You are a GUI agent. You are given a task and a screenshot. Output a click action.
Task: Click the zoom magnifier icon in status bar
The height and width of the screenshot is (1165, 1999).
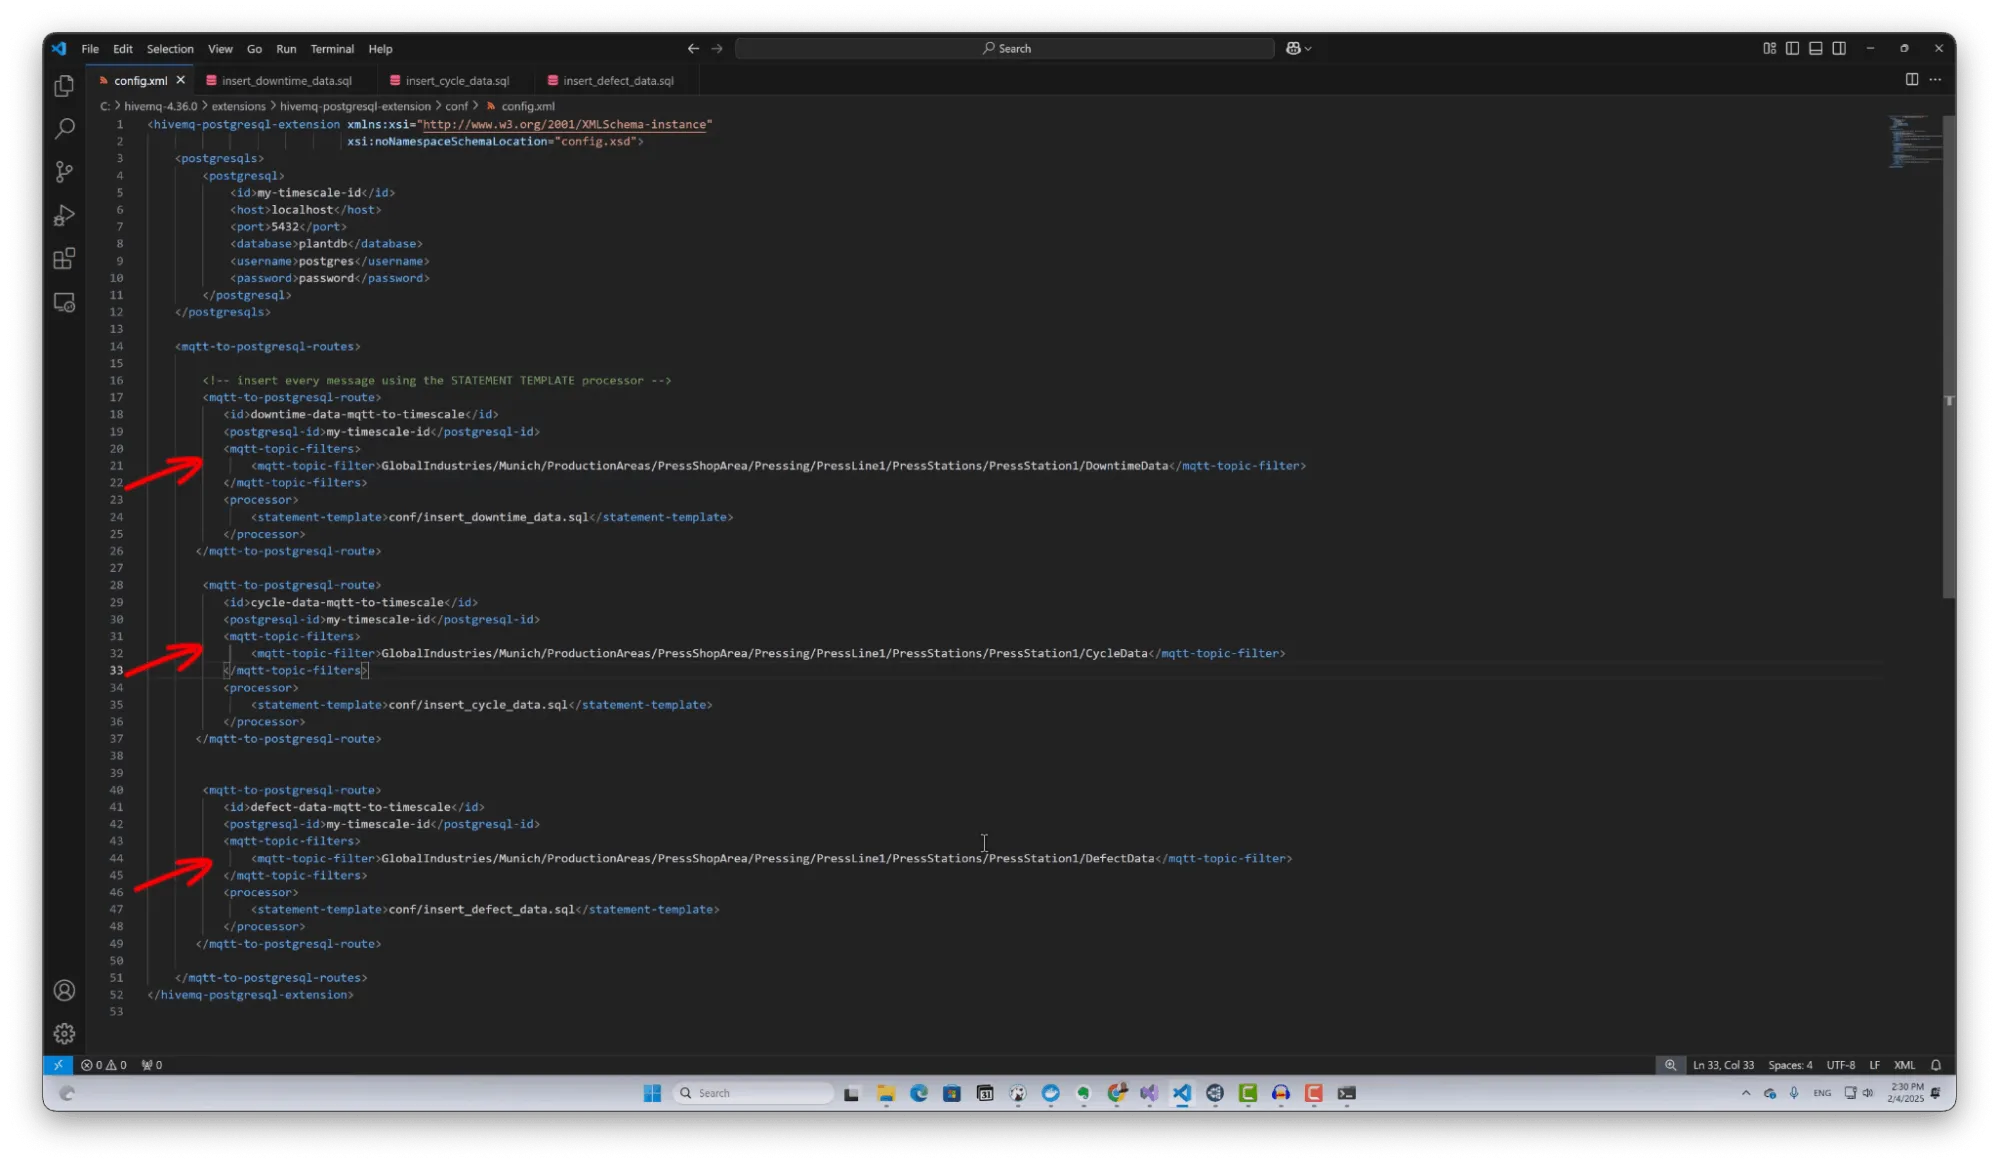(1670, 1065)
